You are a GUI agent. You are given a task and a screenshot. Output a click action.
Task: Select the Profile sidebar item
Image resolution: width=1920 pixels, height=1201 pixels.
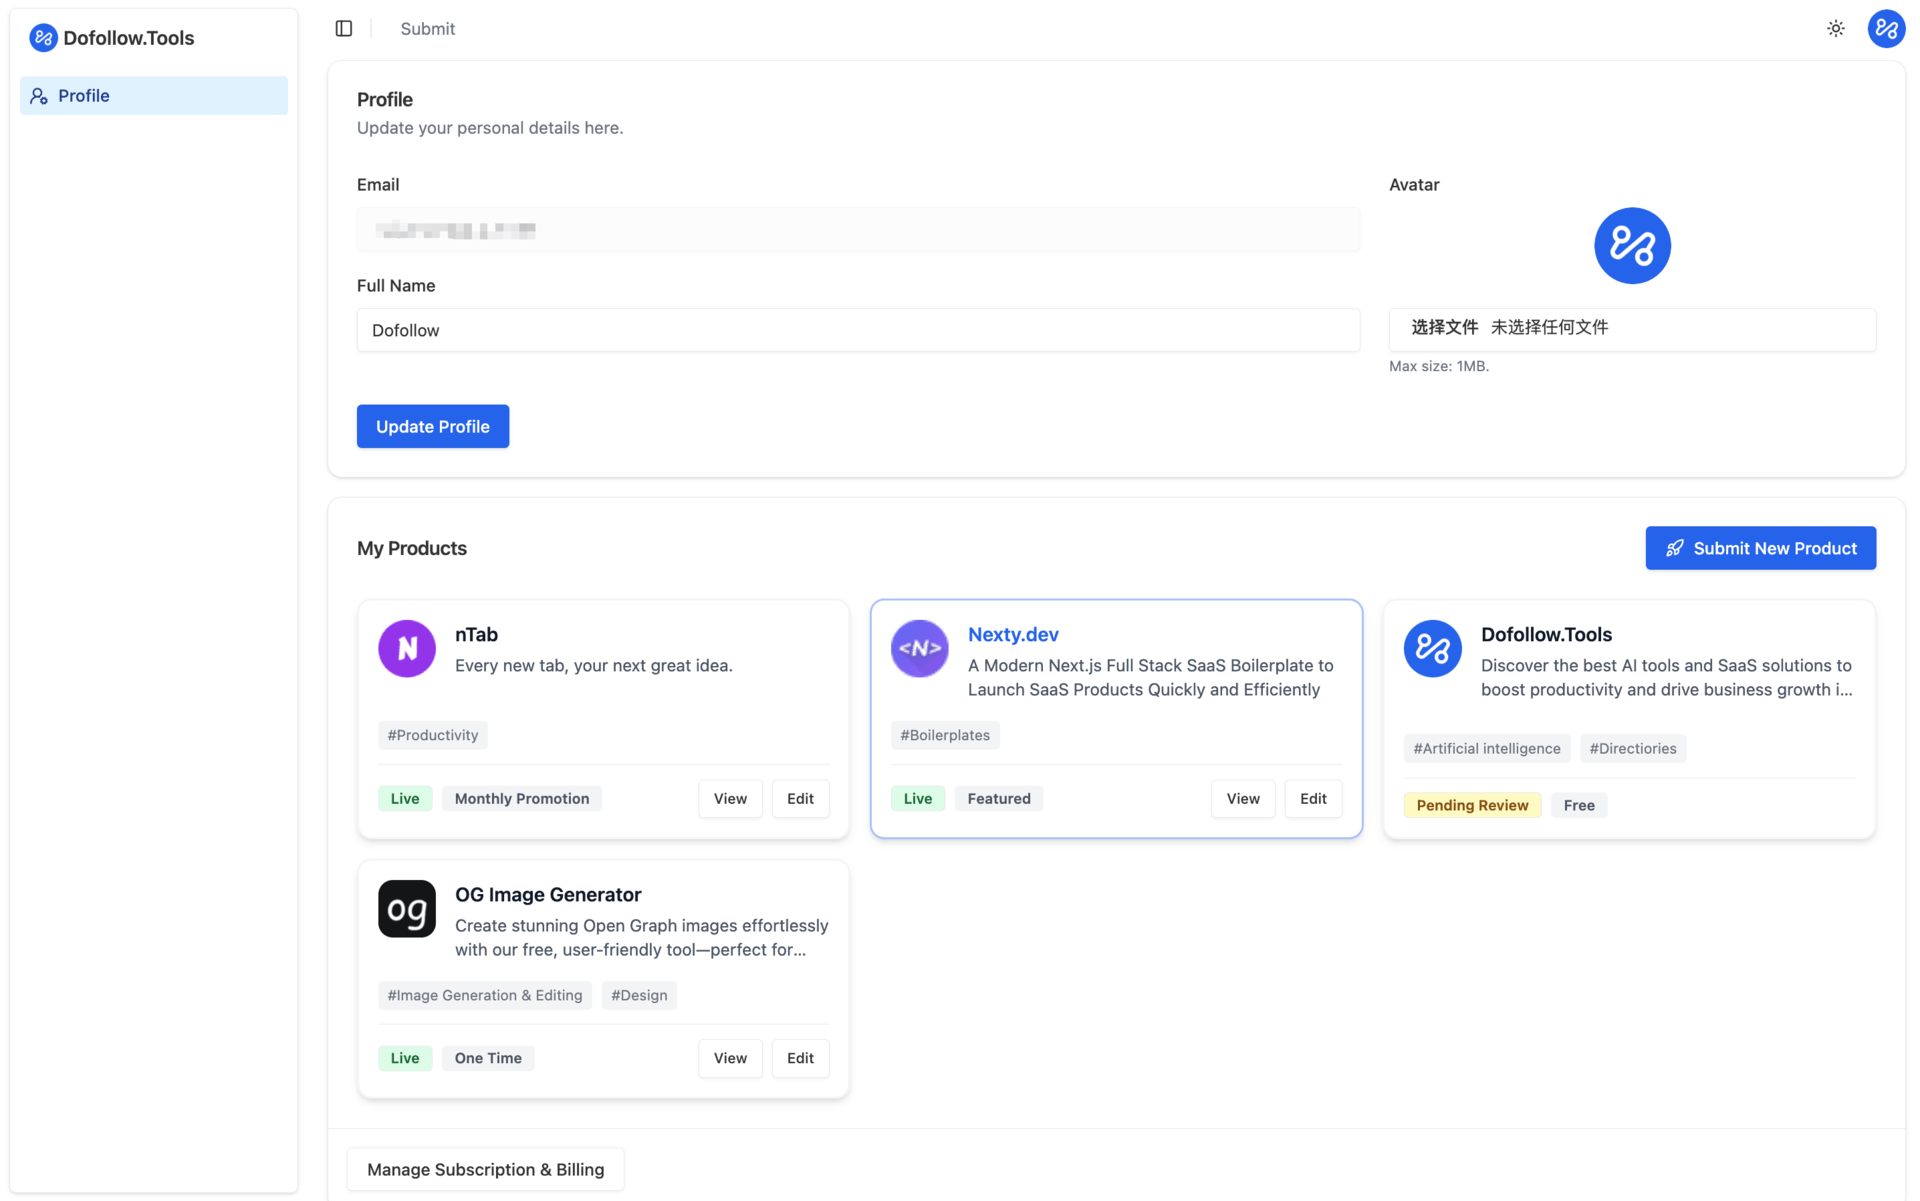[x=154, y=96]
